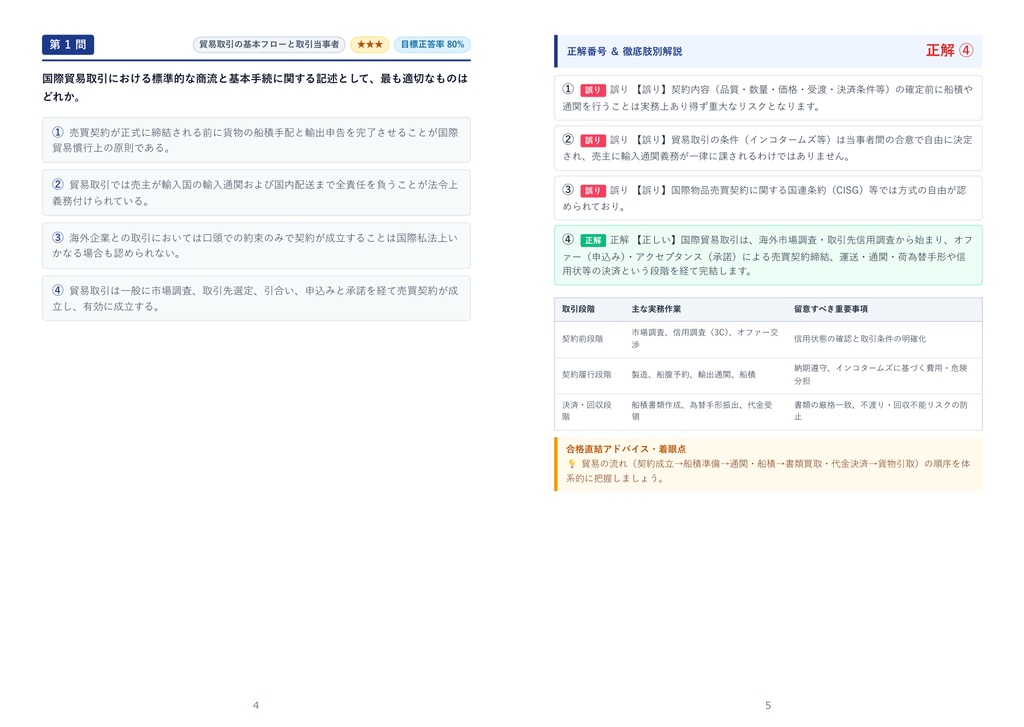
Task: Click the red 誤り badge in explanation ①
Action: pyautogui.click(x=593, y=90)
